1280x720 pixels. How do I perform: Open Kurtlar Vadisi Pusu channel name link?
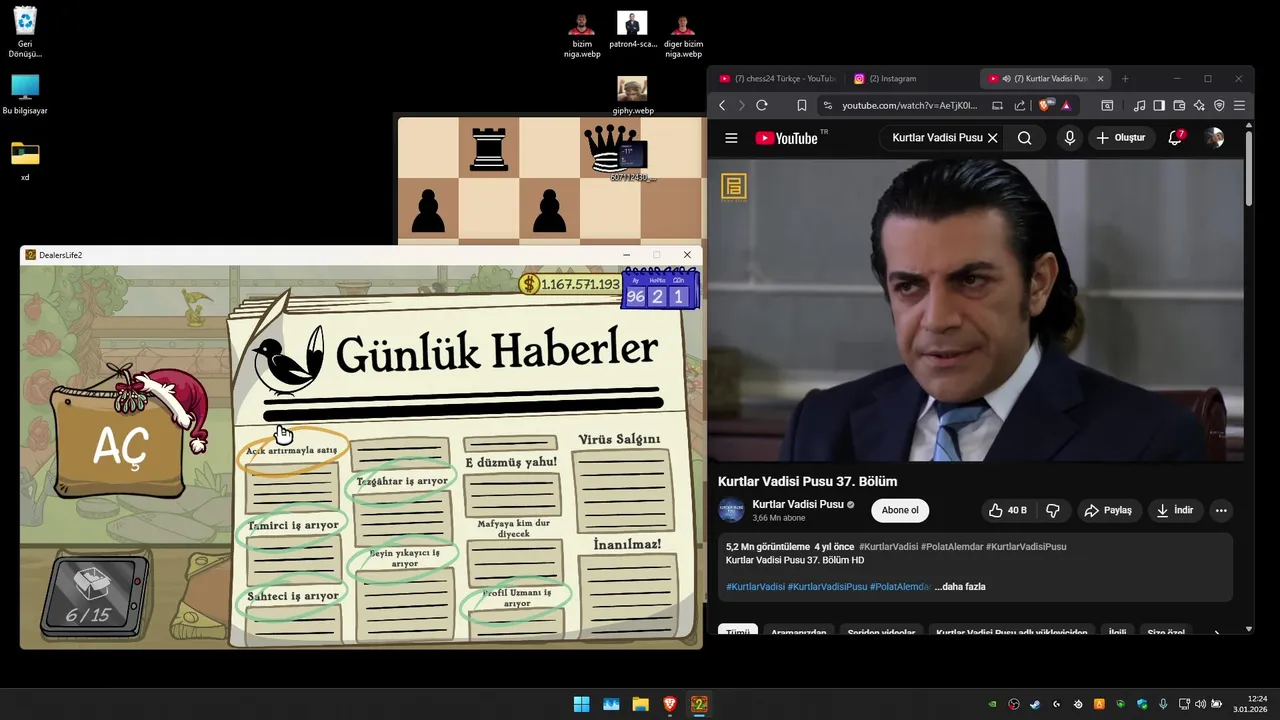[x=798, y=504]
